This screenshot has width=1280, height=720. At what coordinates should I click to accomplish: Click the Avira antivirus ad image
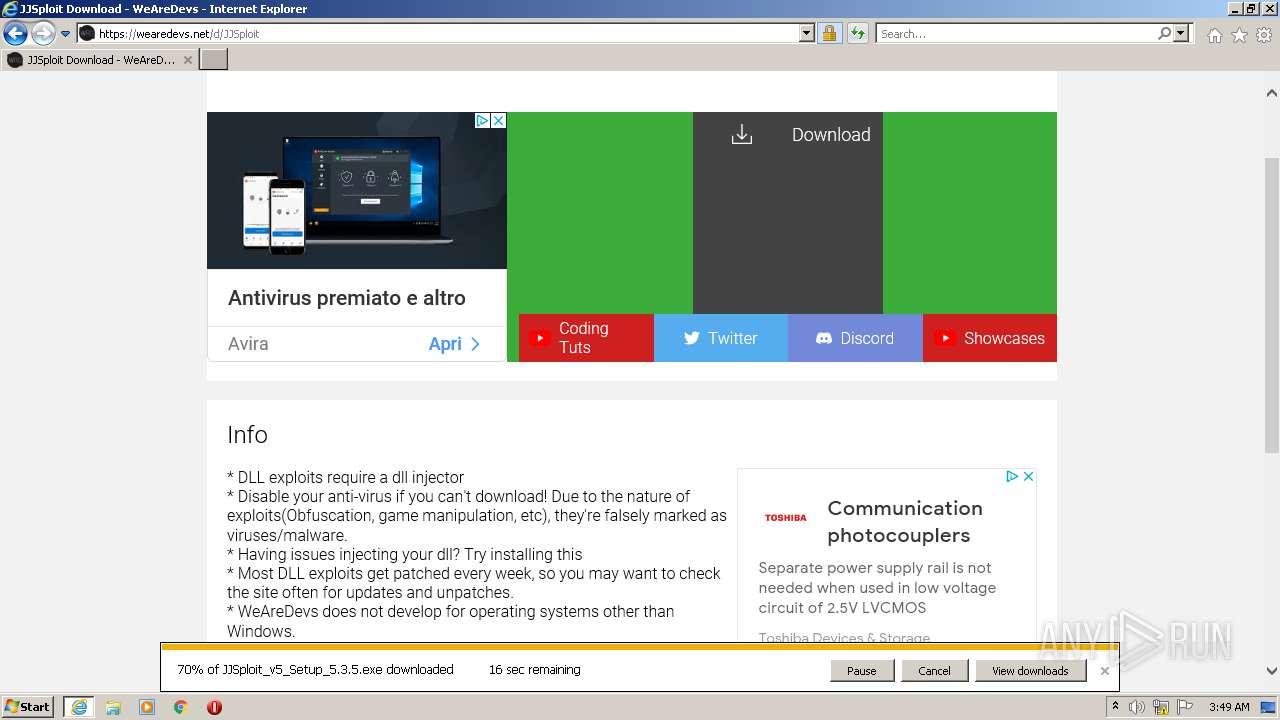pos(357,190)
